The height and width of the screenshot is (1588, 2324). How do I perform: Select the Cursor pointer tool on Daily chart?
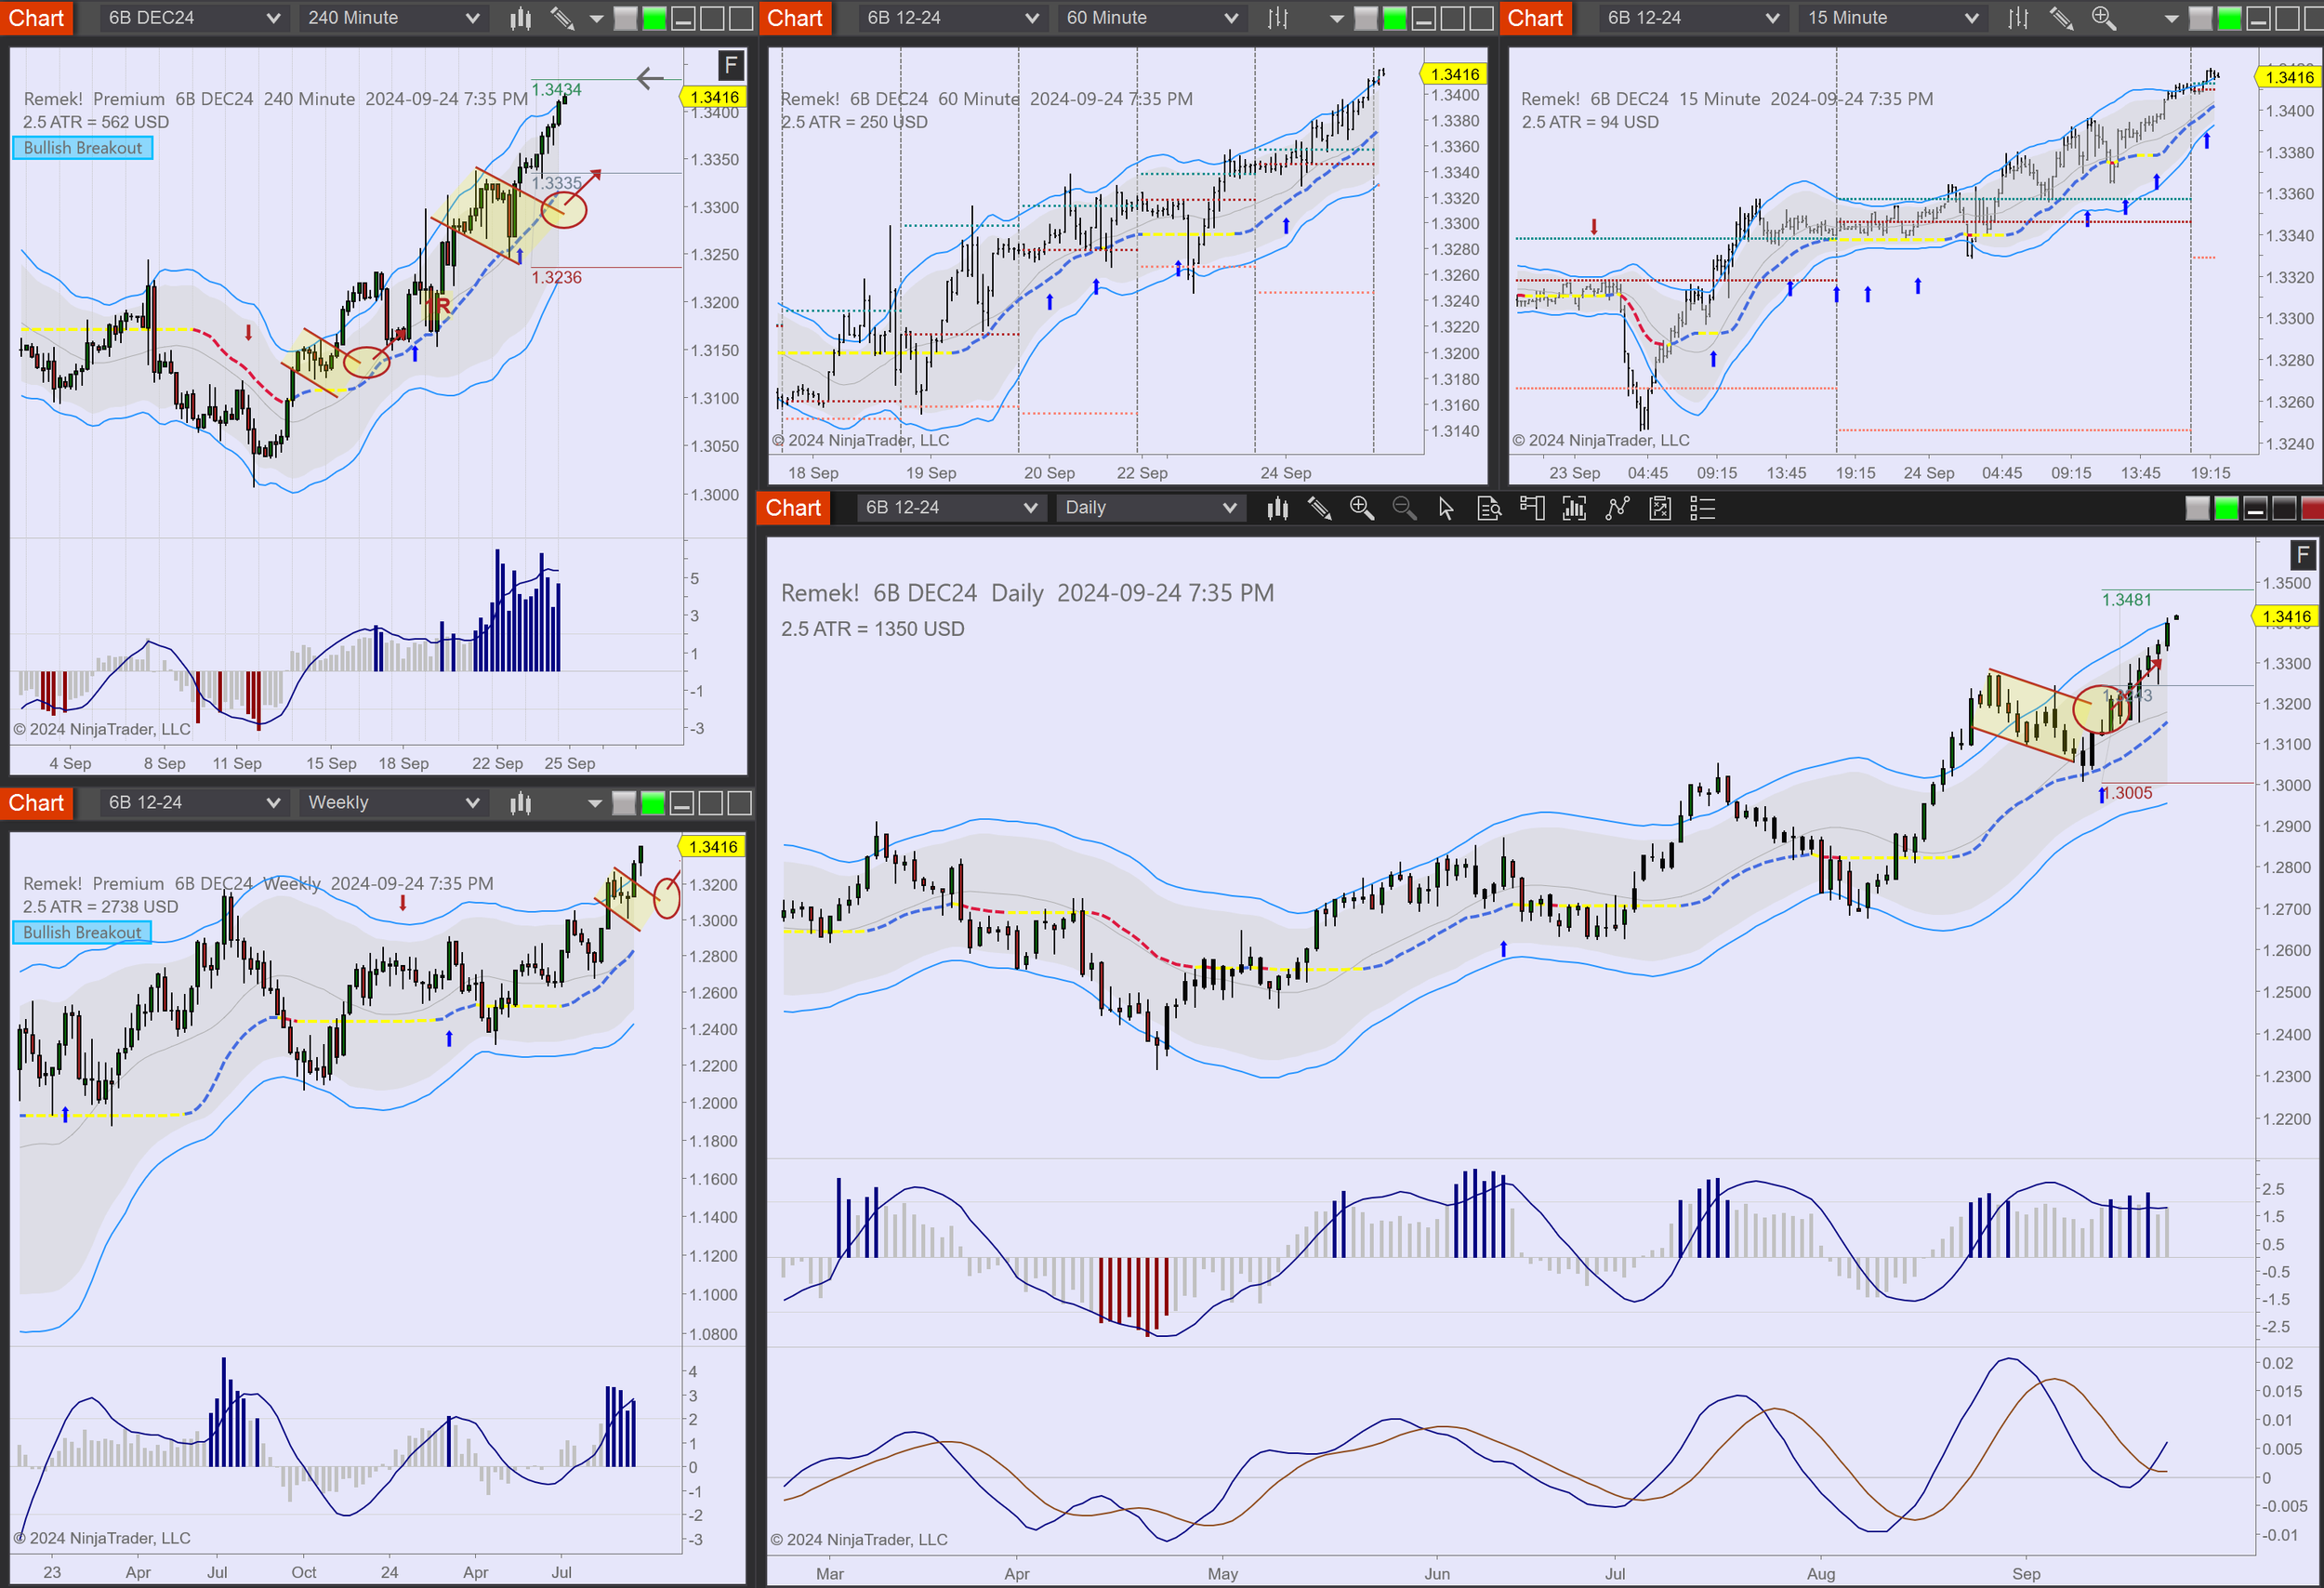1445,509
